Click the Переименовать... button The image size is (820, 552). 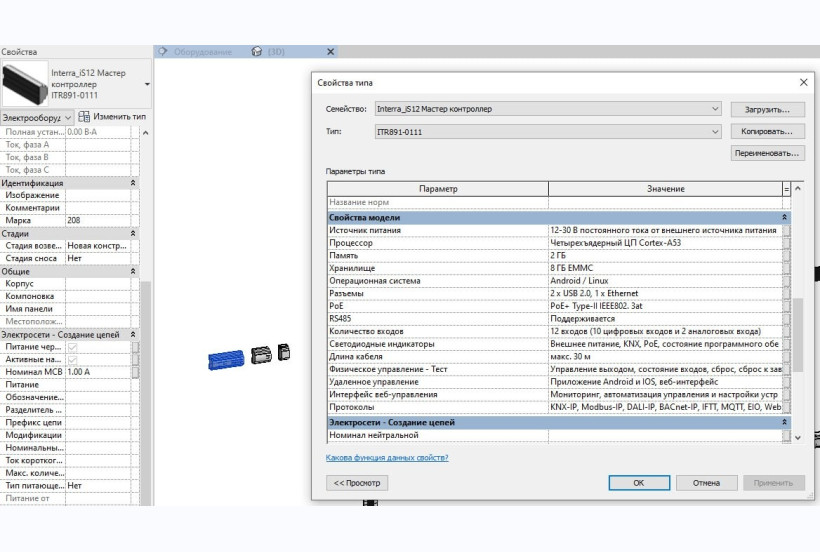click(767, 154)
